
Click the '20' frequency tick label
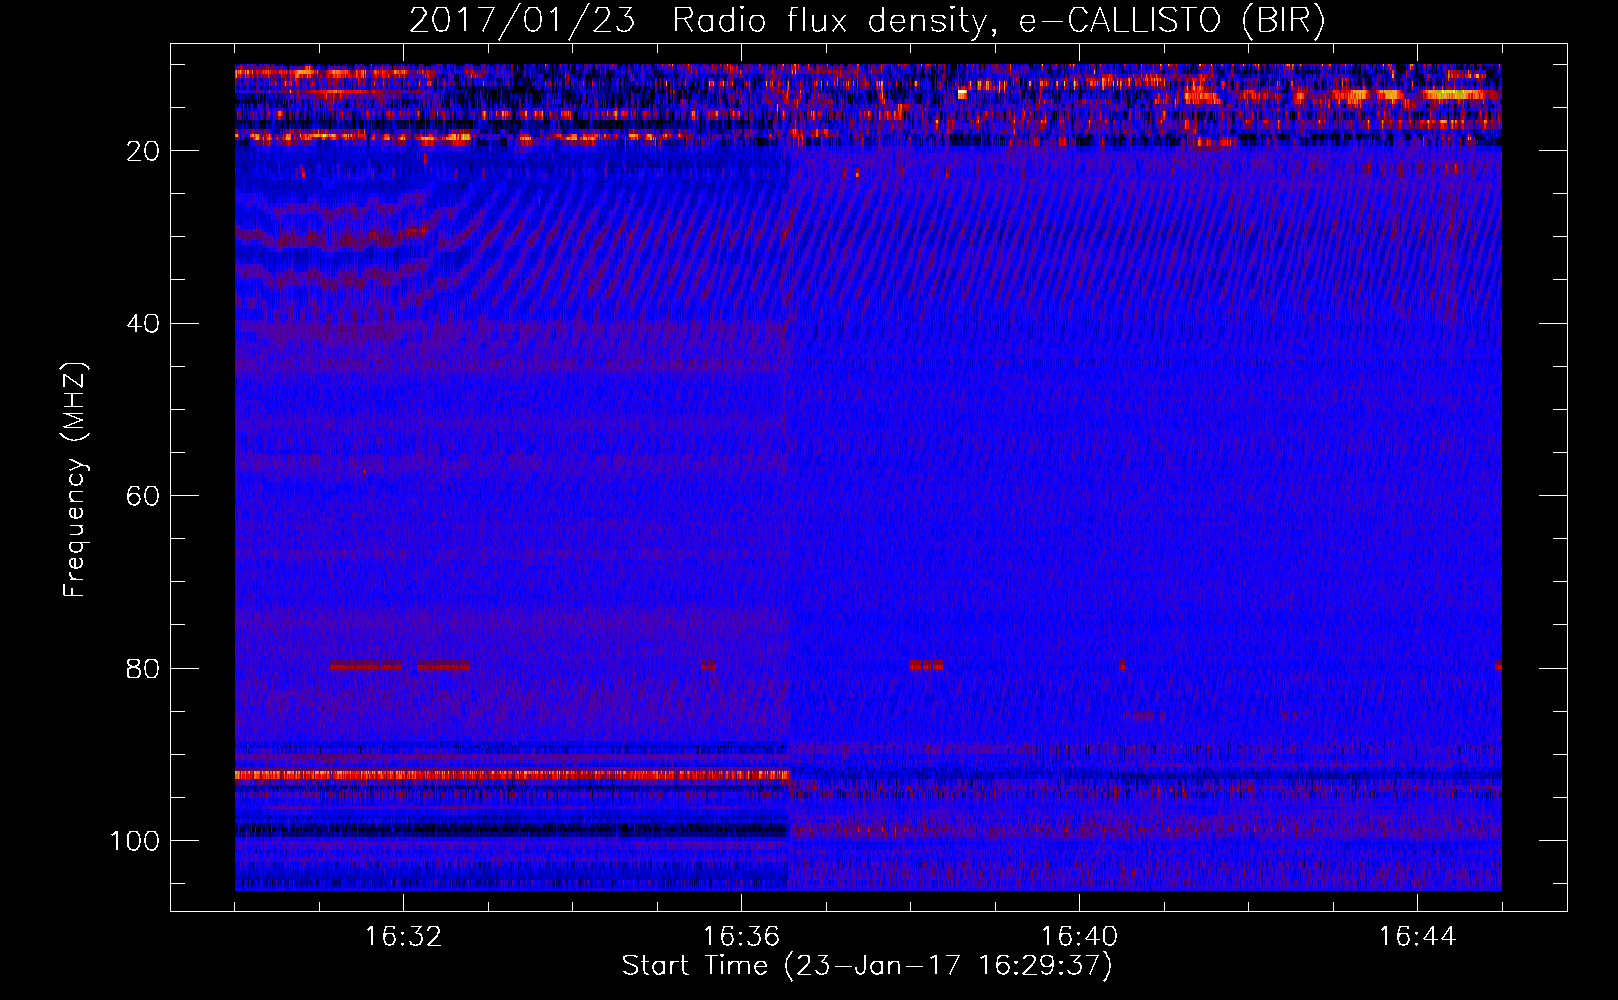(x=144, y=151)
